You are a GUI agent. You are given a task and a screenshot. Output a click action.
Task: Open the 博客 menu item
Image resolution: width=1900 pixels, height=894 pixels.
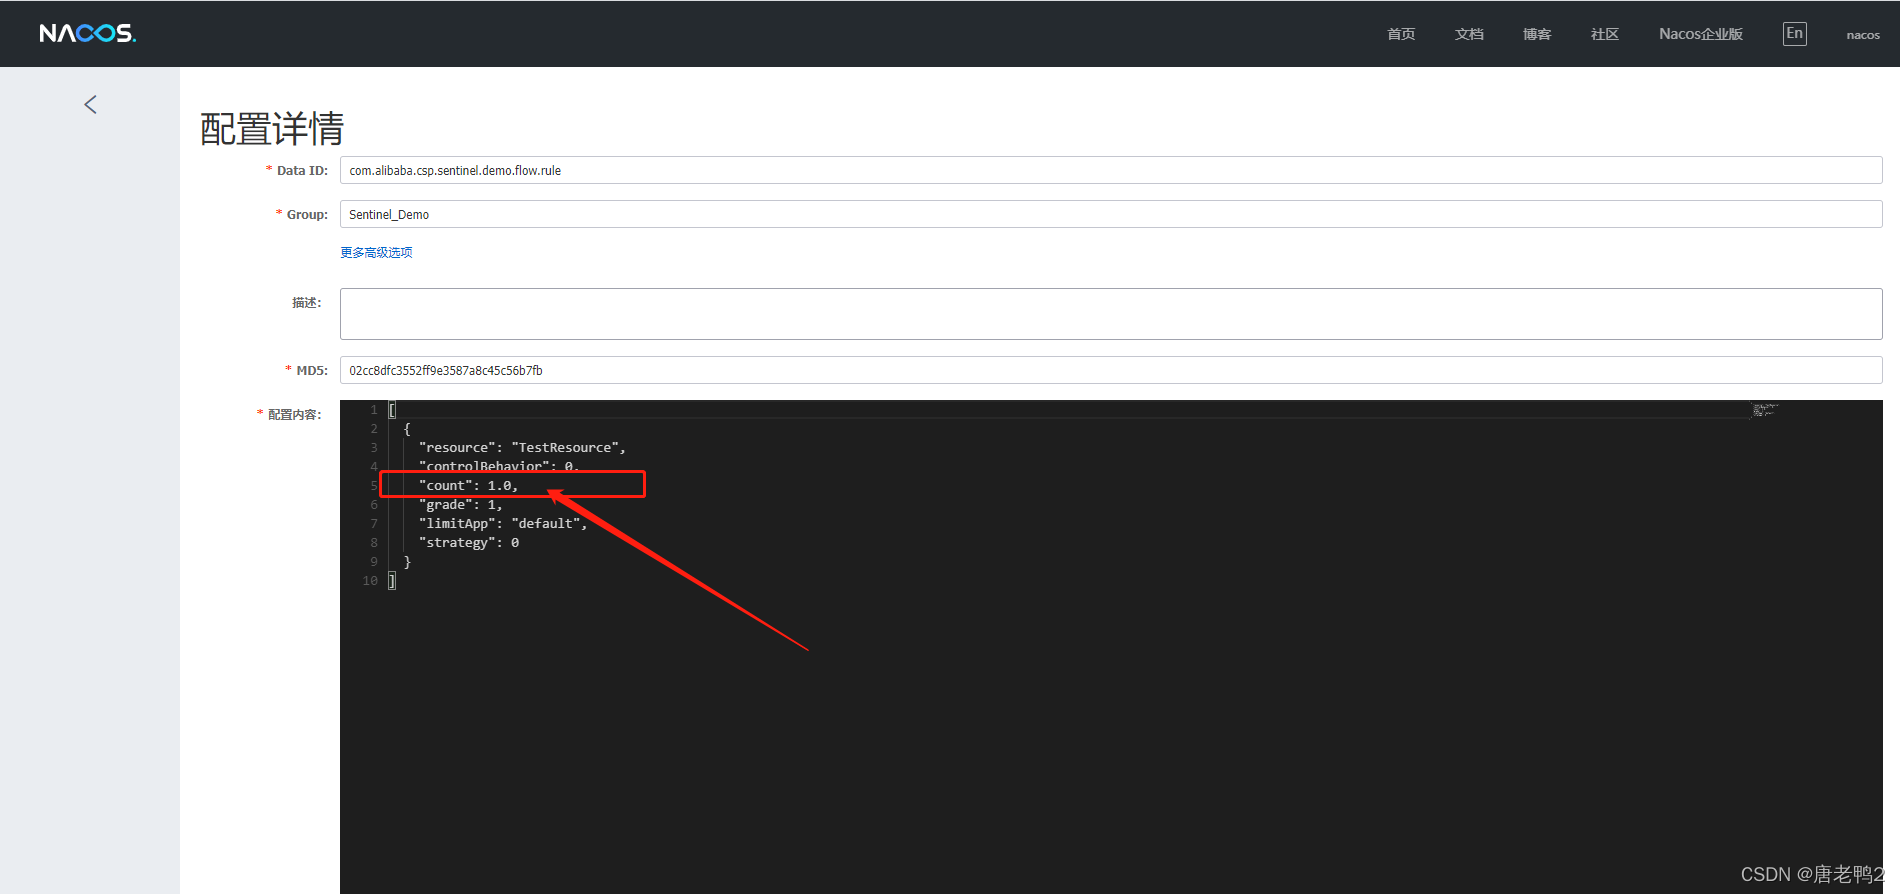[1537, 34]
